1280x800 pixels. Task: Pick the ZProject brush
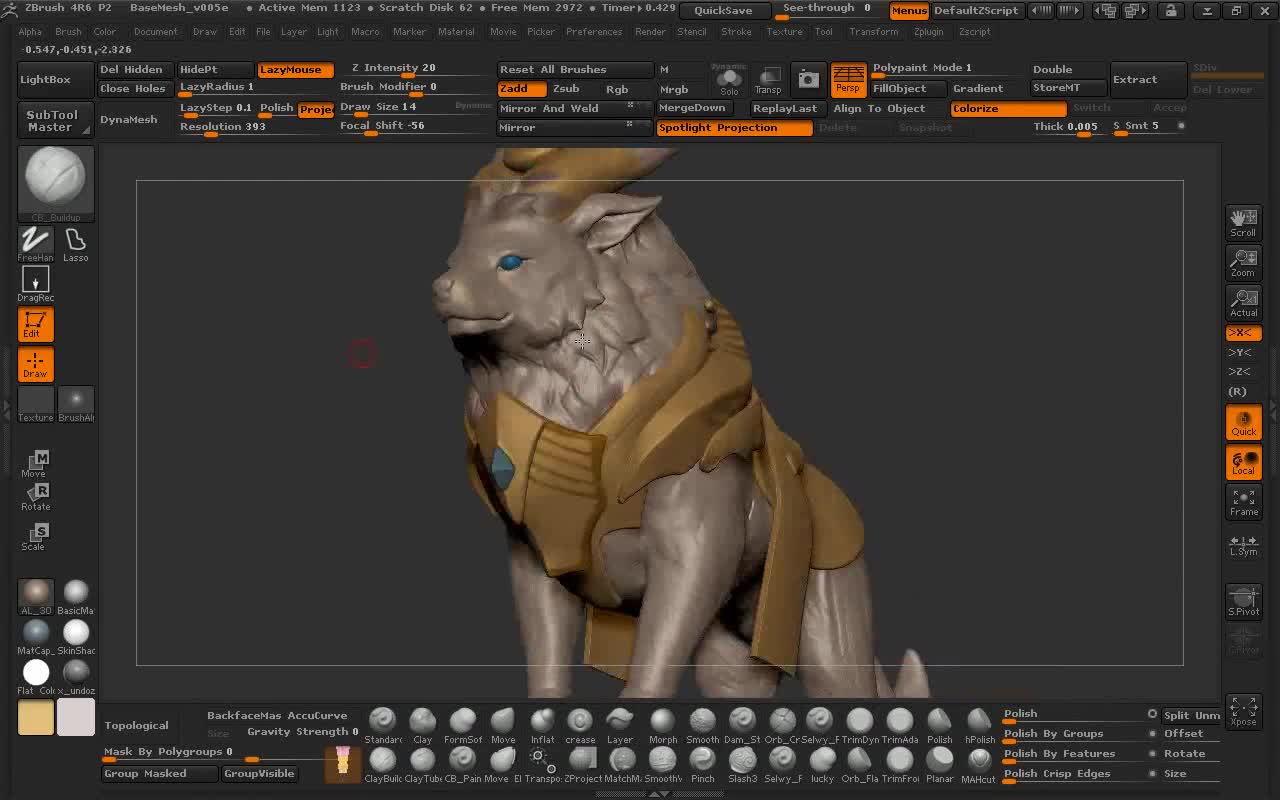point(583,765)
